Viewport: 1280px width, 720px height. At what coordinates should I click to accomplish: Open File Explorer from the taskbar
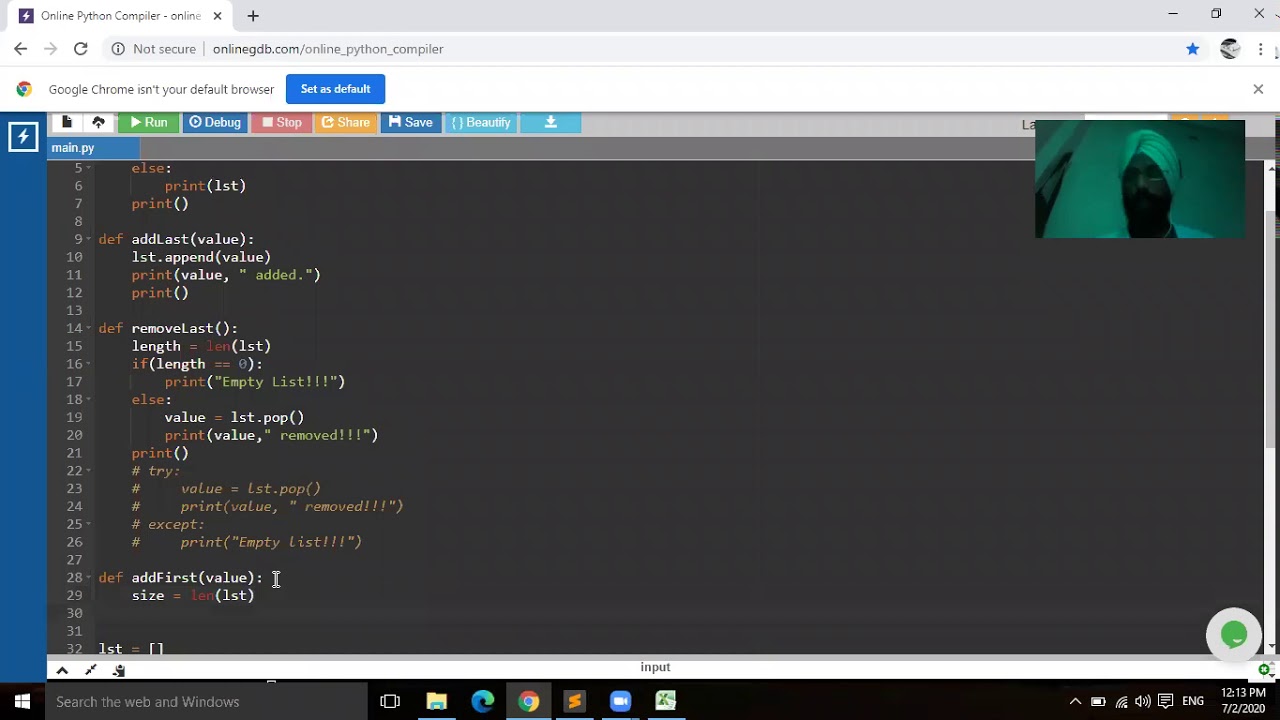pos(437,701)
